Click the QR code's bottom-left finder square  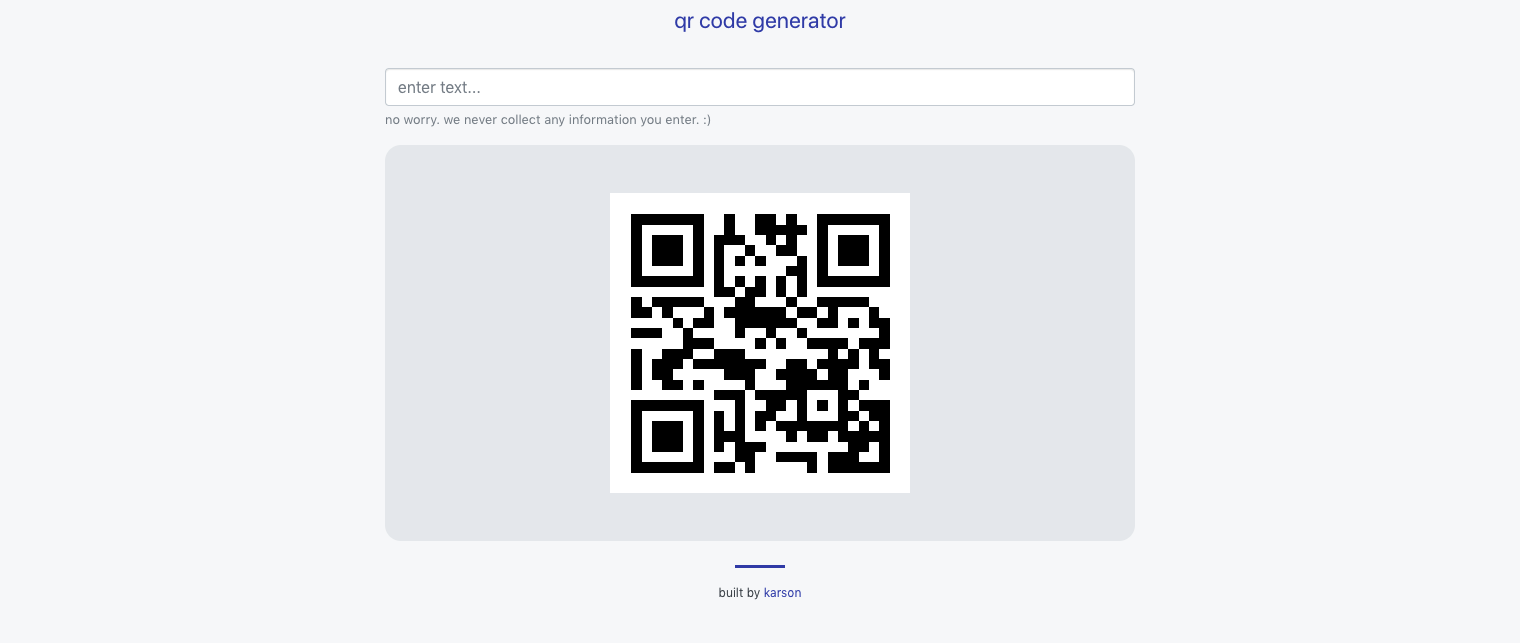point(667,436)
